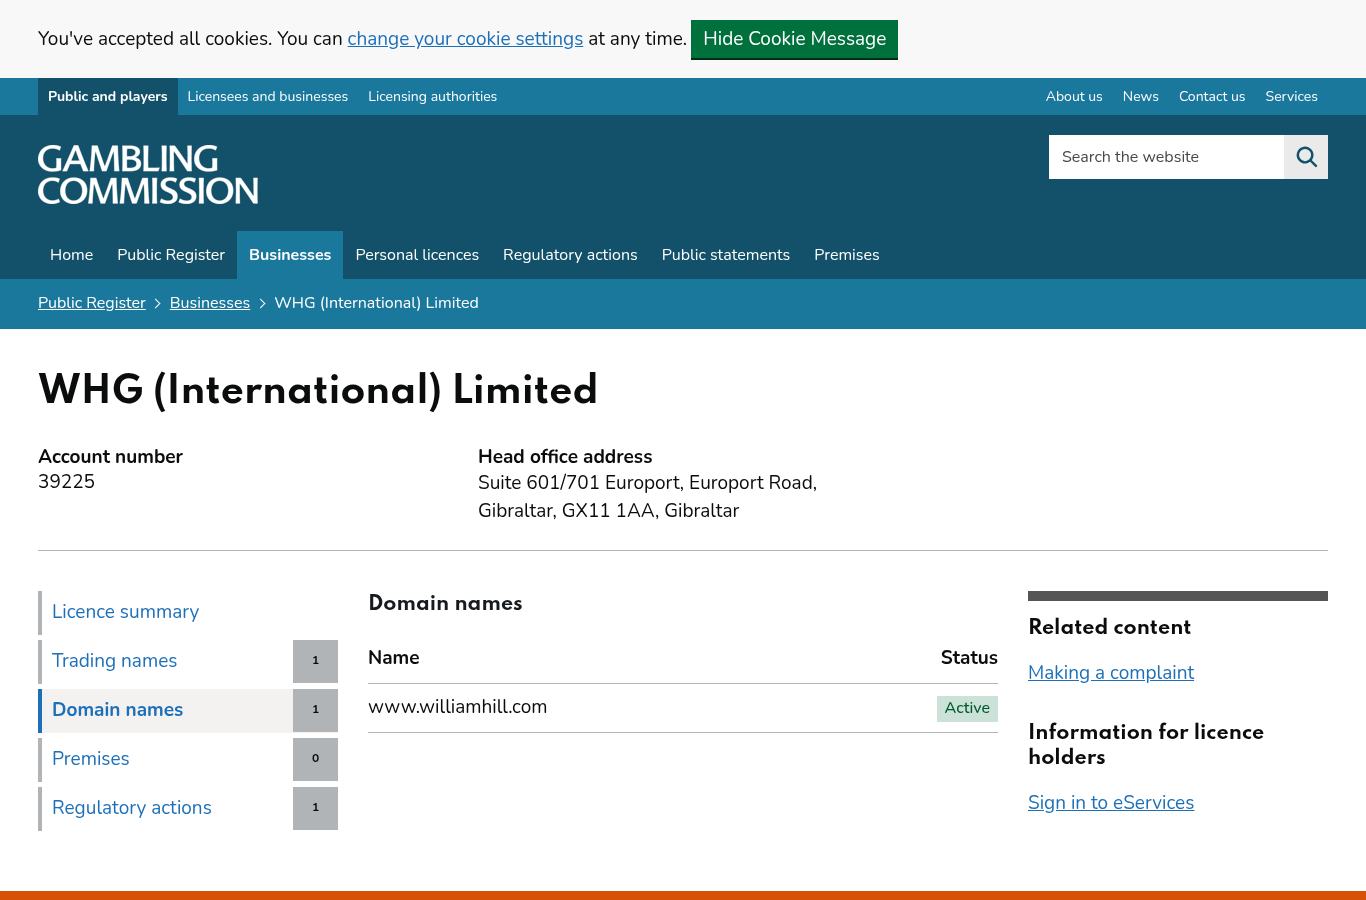Select the Public and players tab

[x=108, y=96]
